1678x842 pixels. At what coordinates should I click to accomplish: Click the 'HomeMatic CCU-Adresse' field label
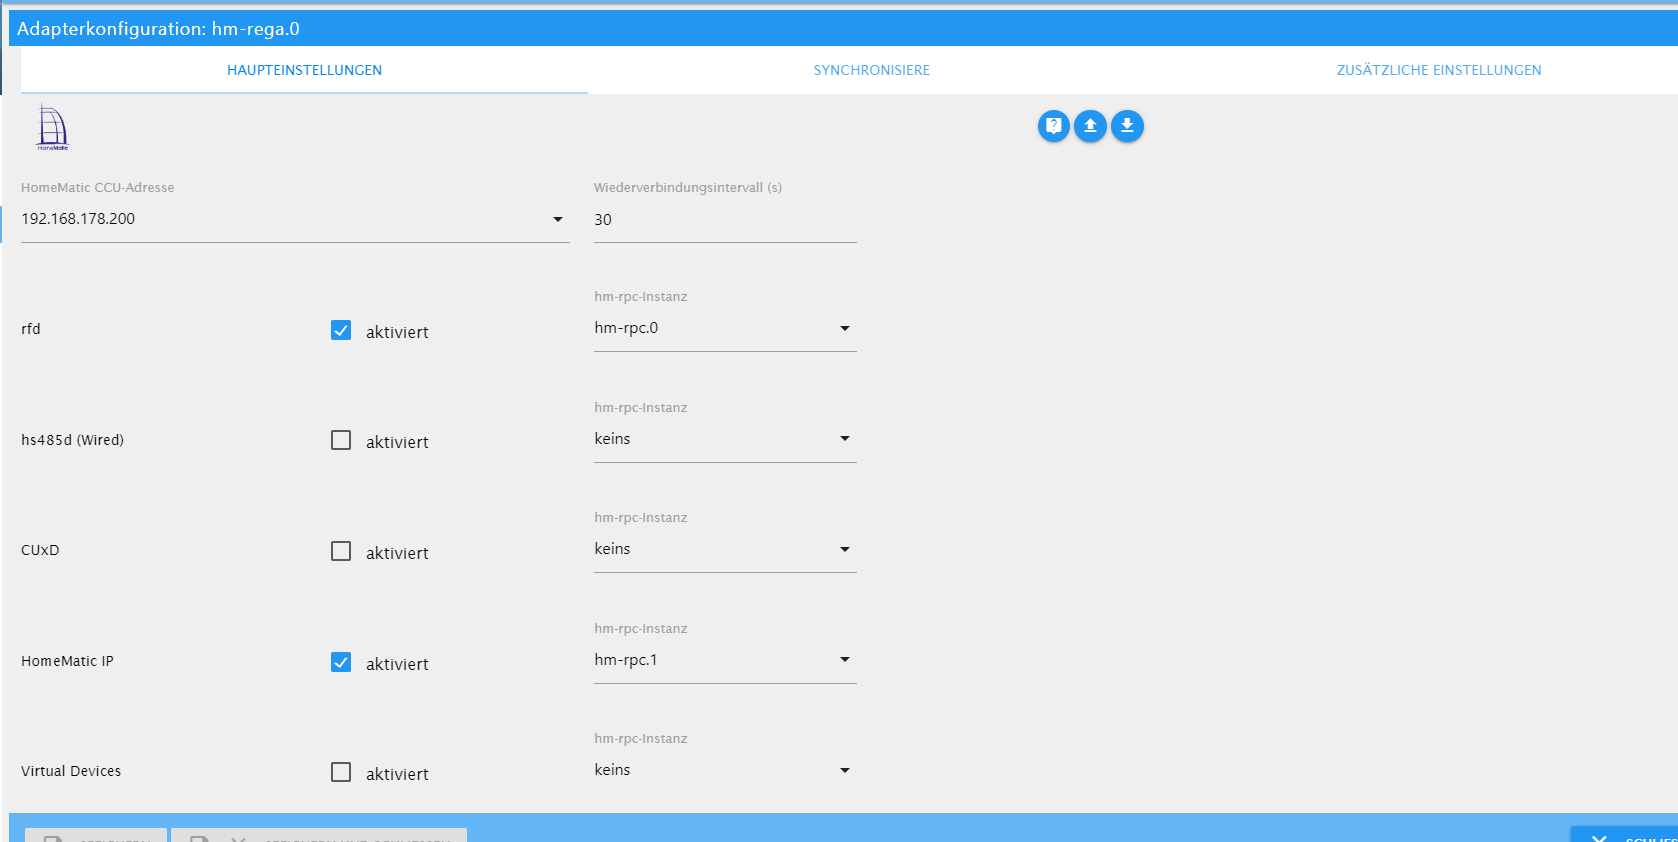click(98, 187)
